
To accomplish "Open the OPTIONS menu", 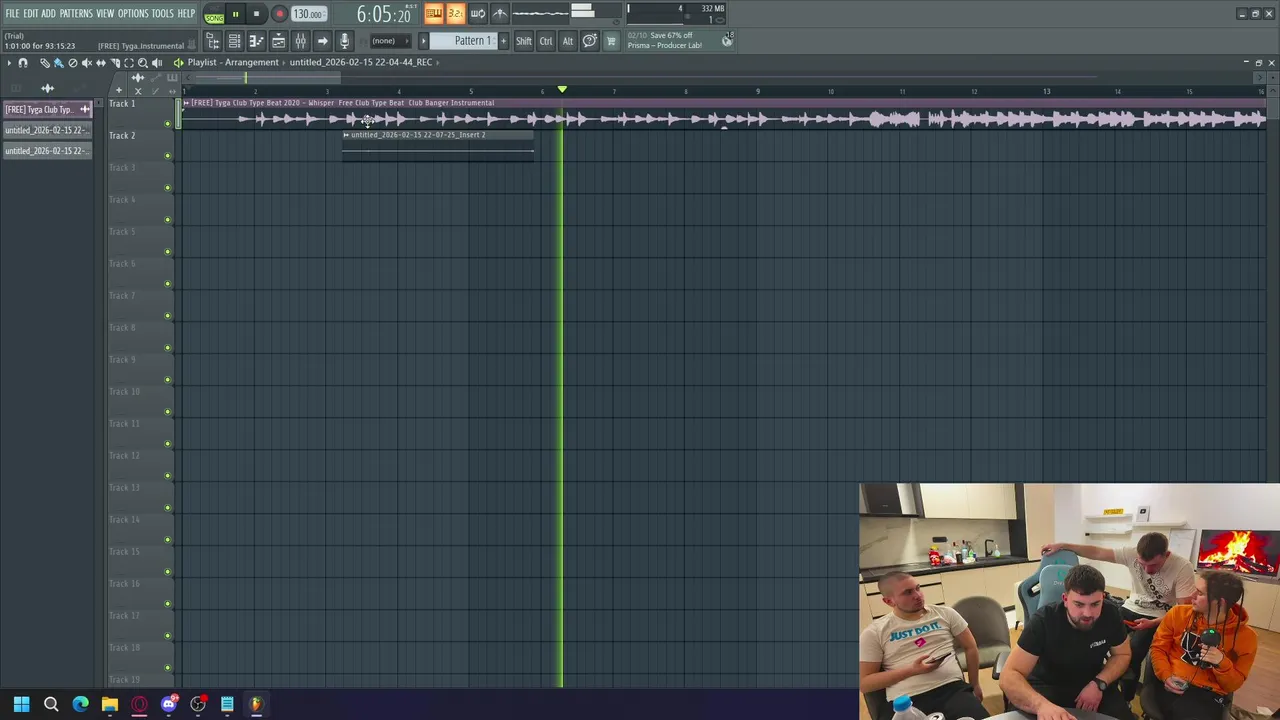I will 133,13.
